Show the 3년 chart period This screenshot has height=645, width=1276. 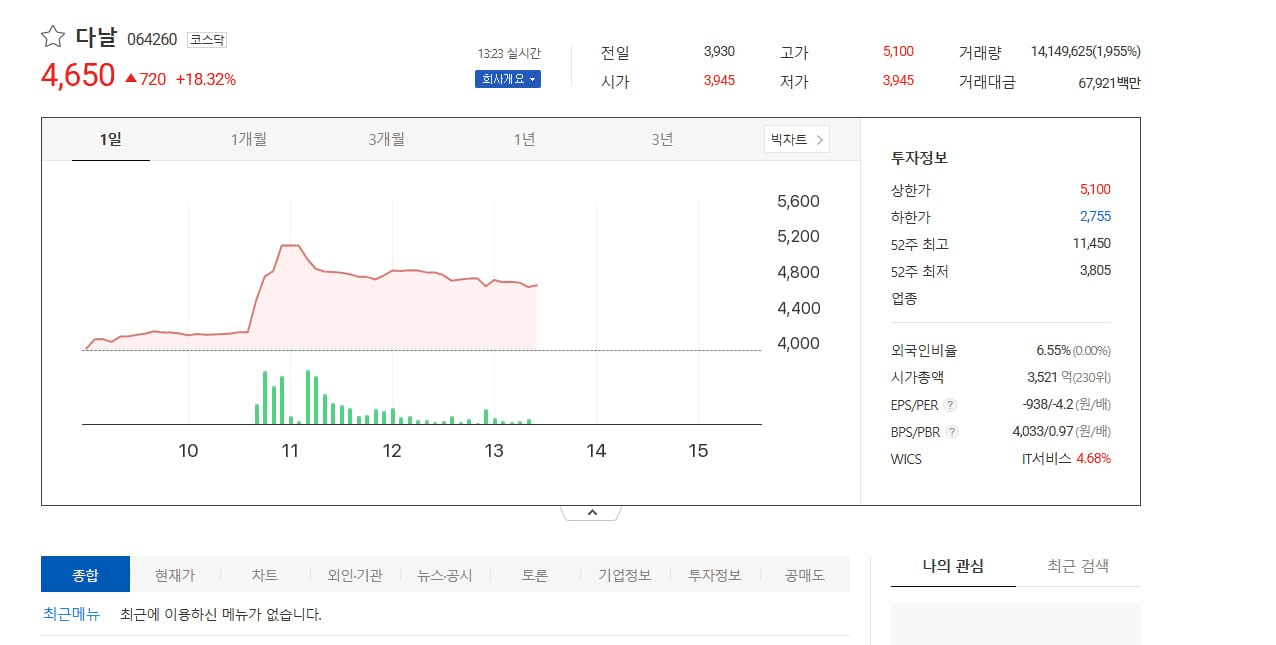(662, 140)
